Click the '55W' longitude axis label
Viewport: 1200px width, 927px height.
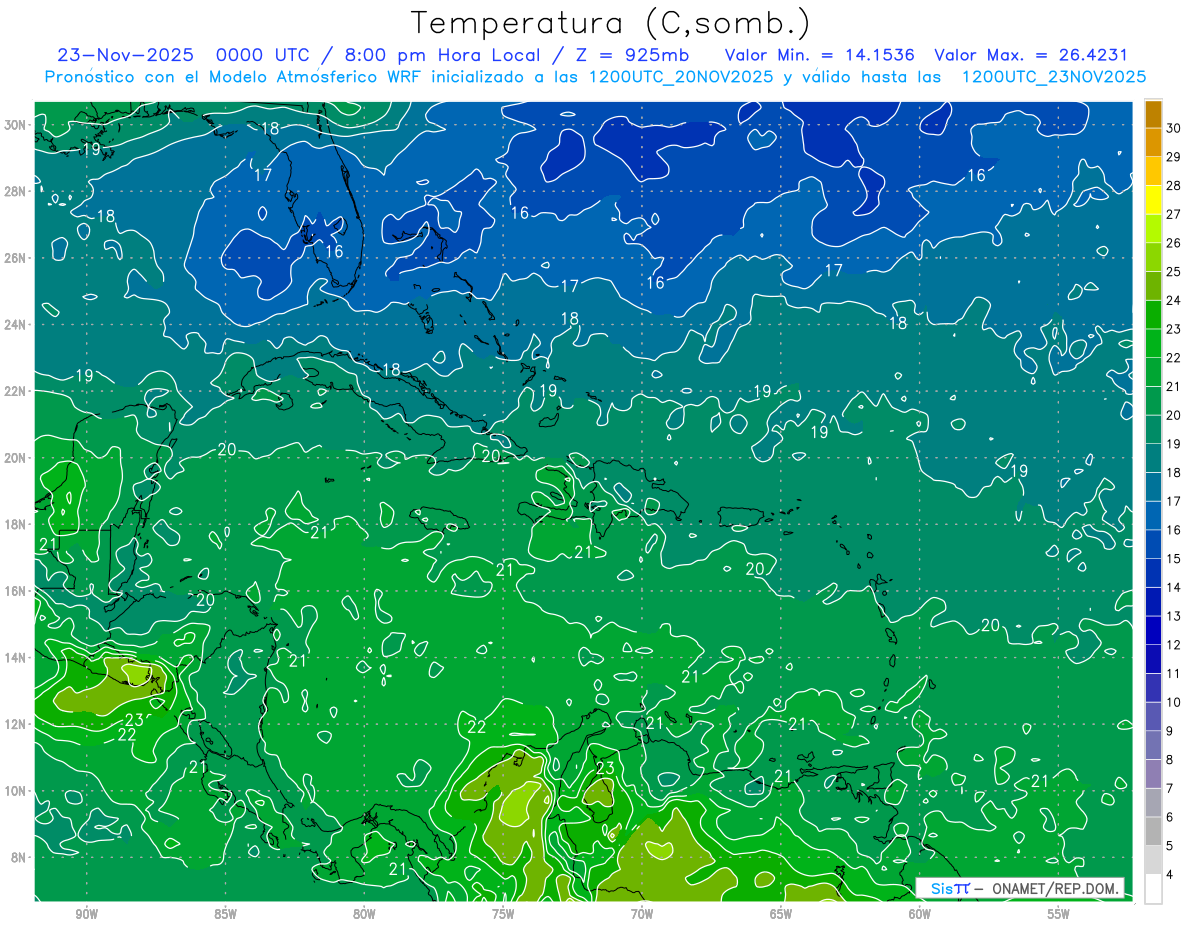coord(1059,914)
